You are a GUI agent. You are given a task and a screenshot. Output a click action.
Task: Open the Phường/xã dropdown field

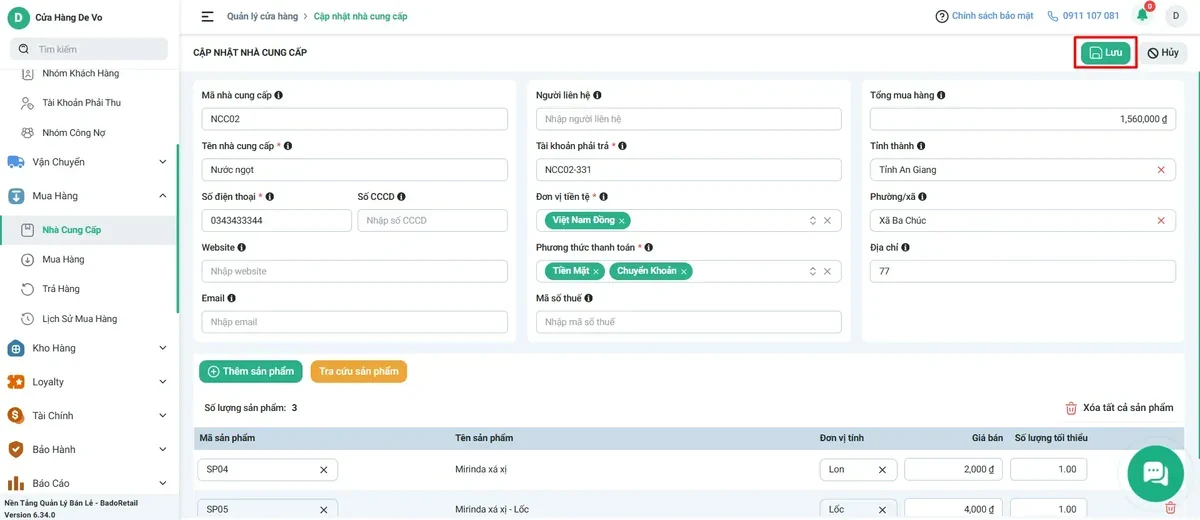[1023, 220]
